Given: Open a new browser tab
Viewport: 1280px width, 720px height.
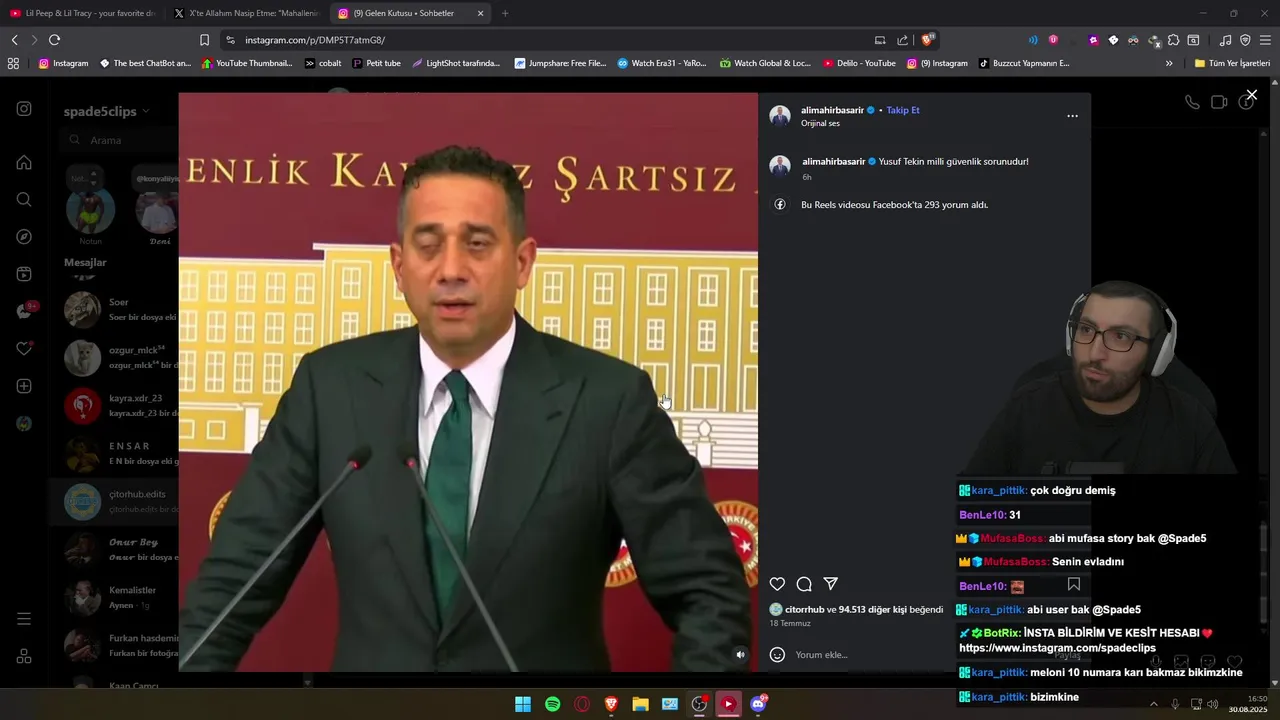Looking at the screenshot, I should coord(505,13).
